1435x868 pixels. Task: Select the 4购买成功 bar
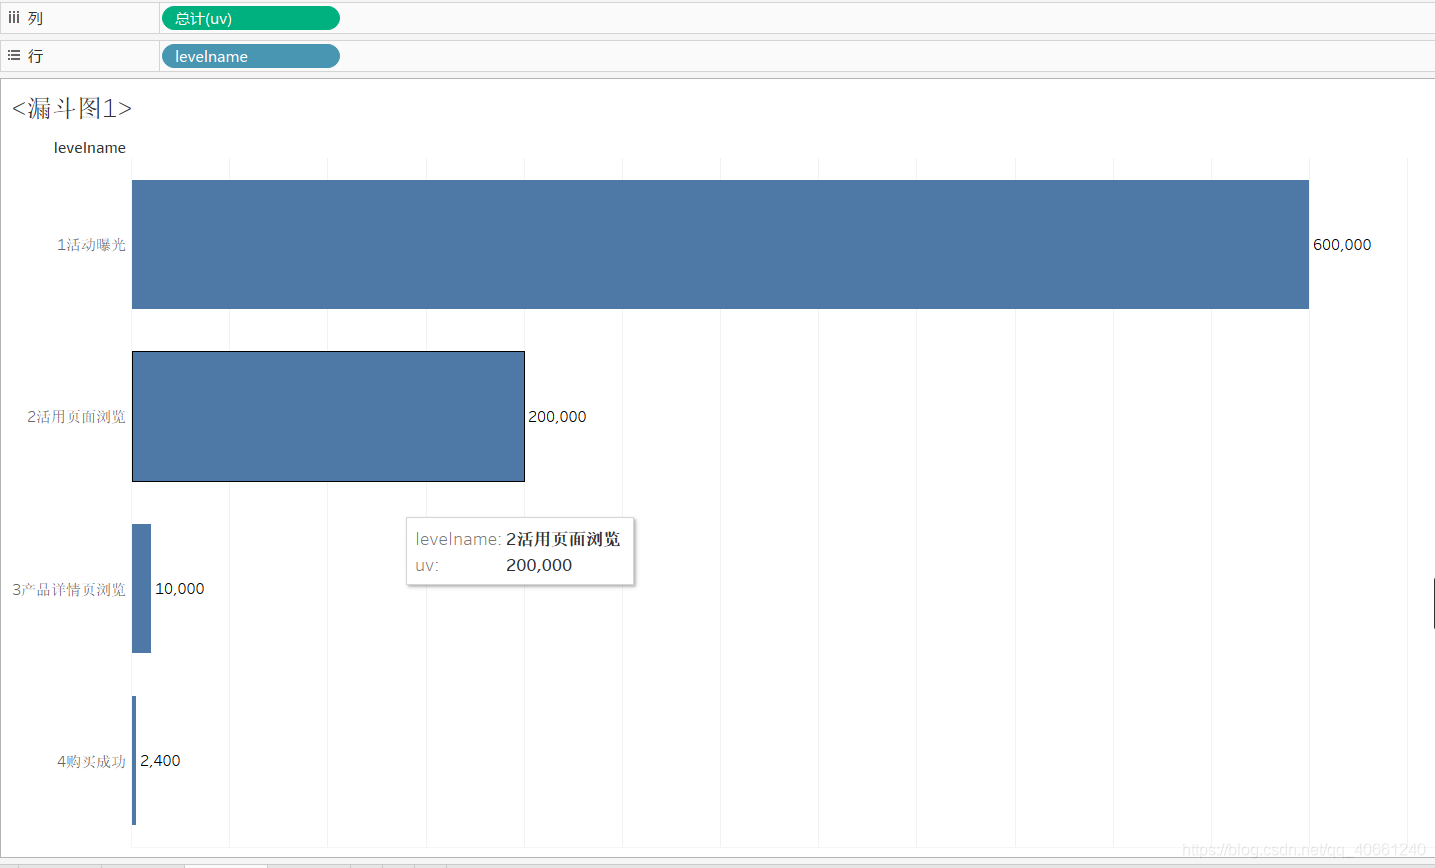(134, 760)
